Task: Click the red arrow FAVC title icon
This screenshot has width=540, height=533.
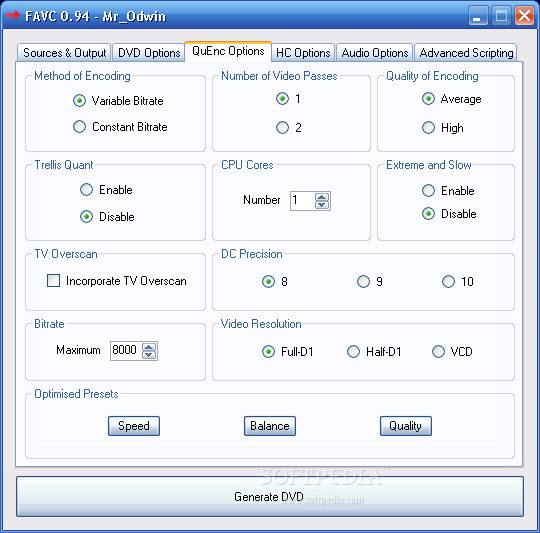Action: [13, 15]
